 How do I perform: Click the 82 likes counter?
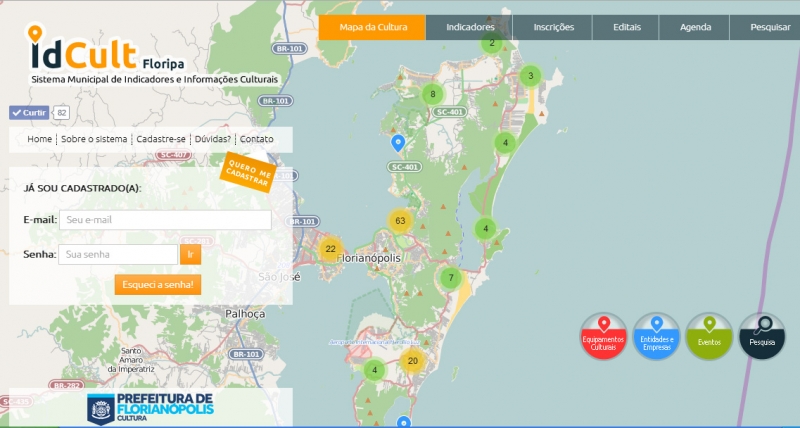coord(62,113)
